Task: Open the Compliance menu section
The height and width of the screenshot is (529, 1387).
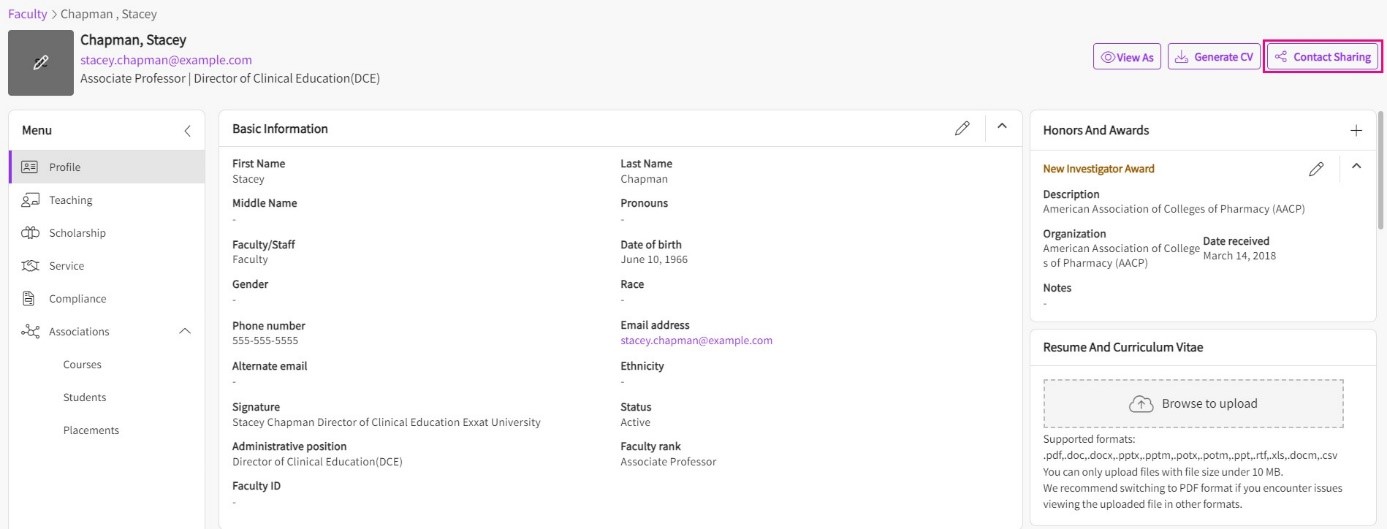Action: [77, 299]
